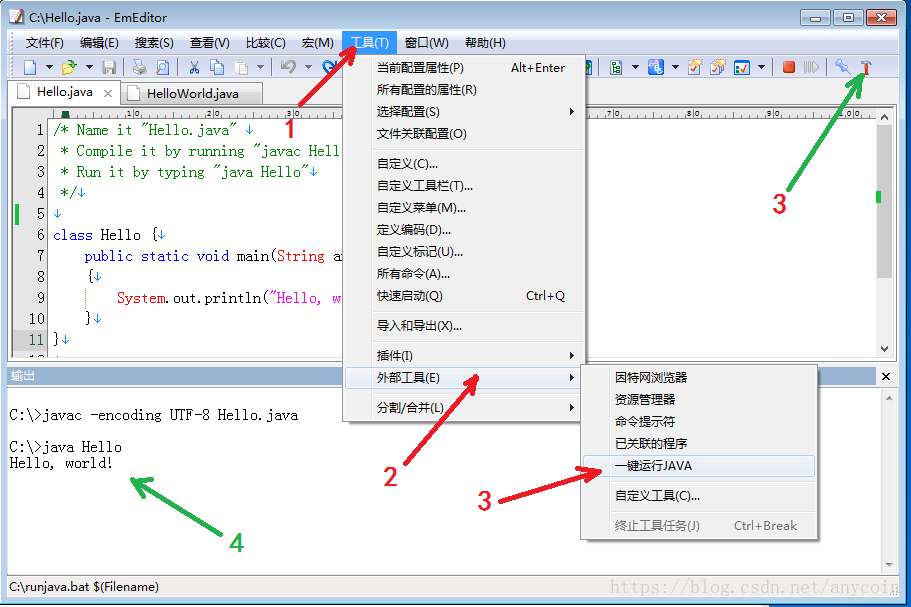
Task: Click the Cut scissors icon
Action: coord(193,67)
